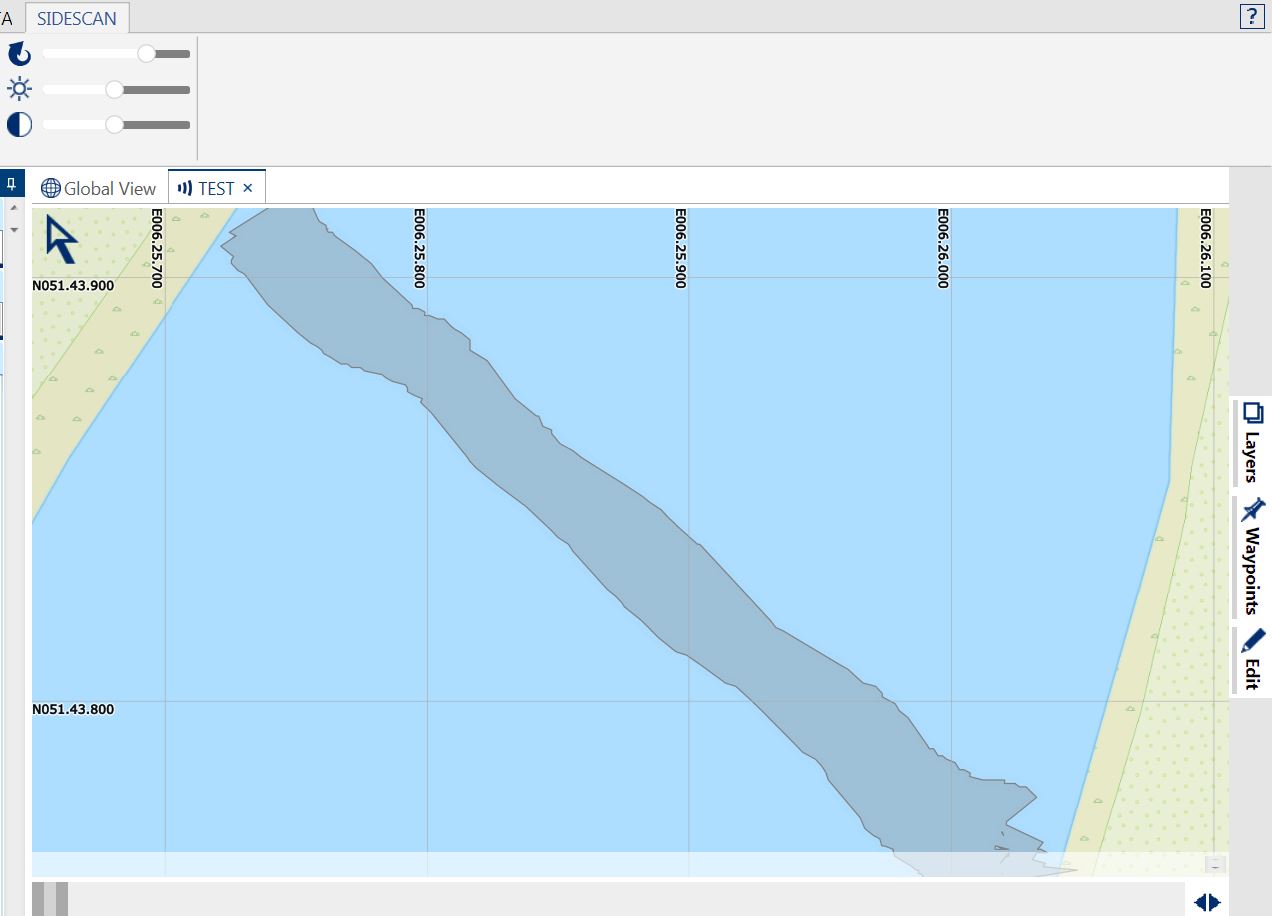
Task: Click the left-right arrows icon at bottom right
Action: 1207,902
